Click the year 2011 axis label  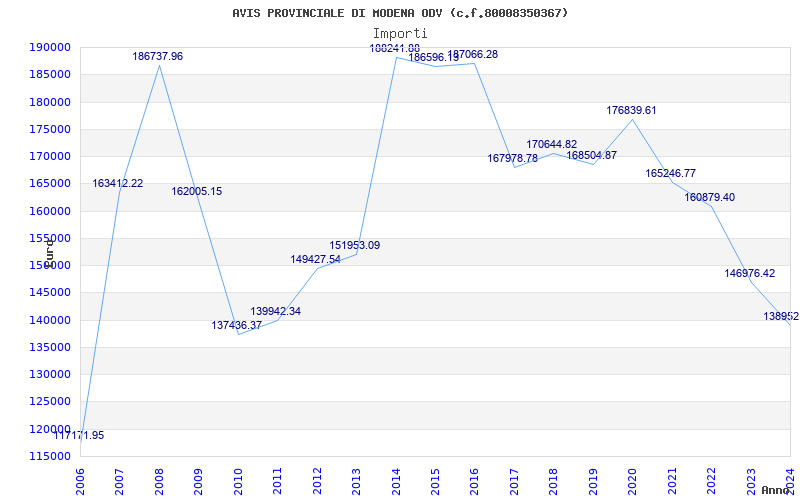point(277,481)
